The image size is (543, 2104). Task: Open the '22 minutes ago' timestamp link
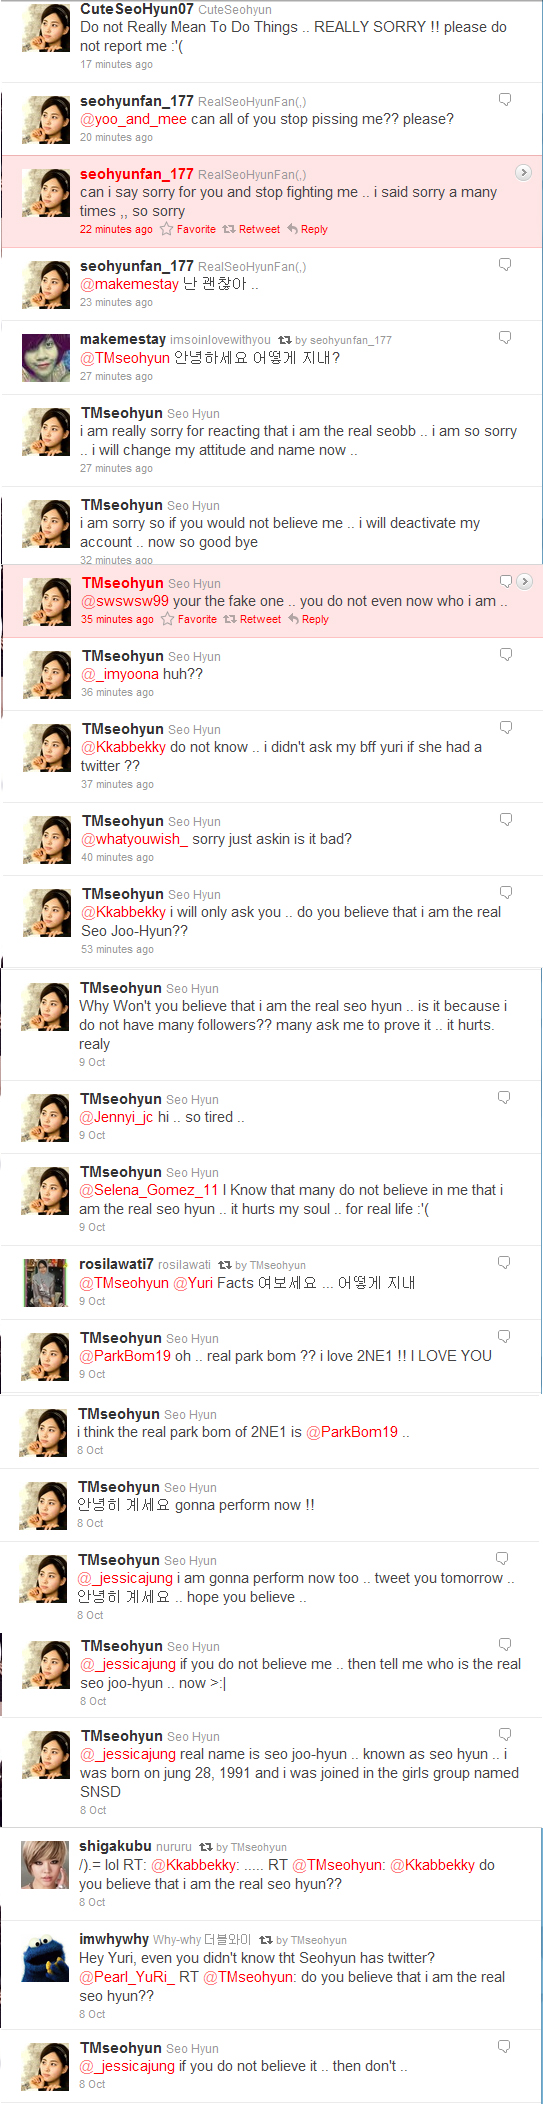(116, 229)
